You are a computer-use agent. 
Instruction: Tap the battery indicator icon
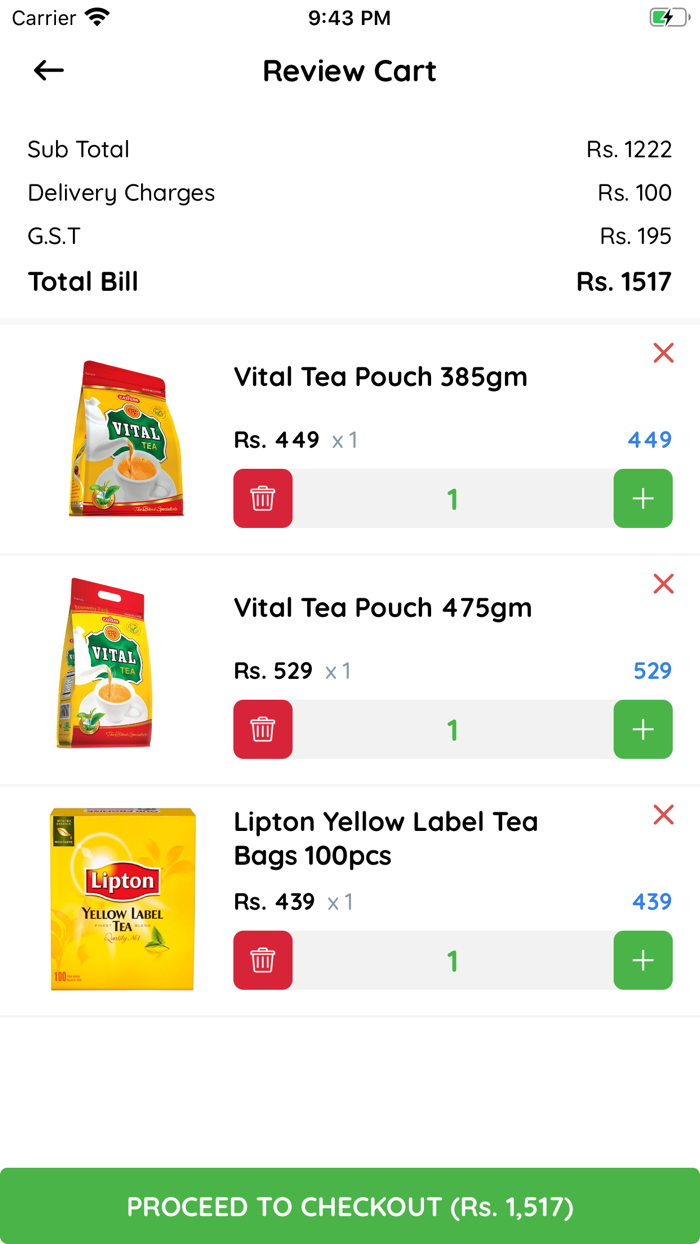(670, 16)
